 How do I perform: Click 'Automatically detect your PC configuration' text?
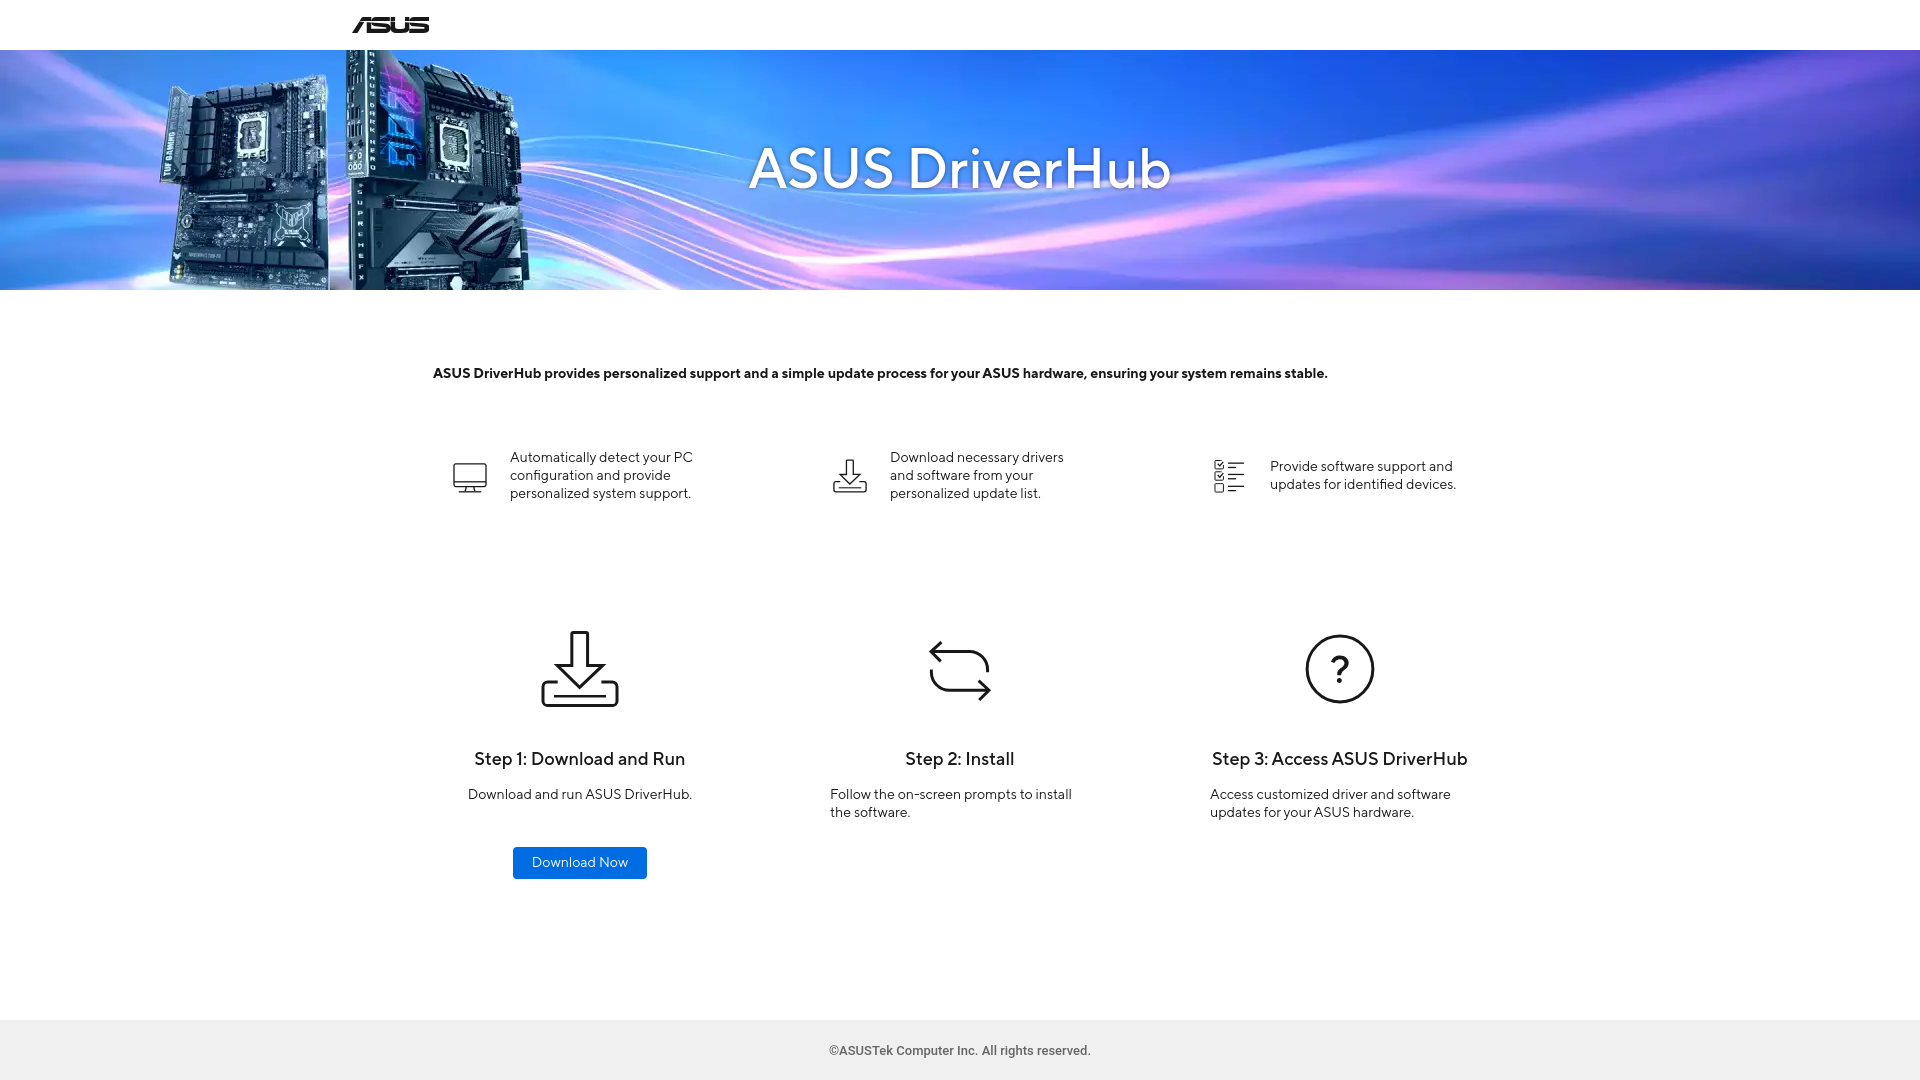click(x=601, y=475)
